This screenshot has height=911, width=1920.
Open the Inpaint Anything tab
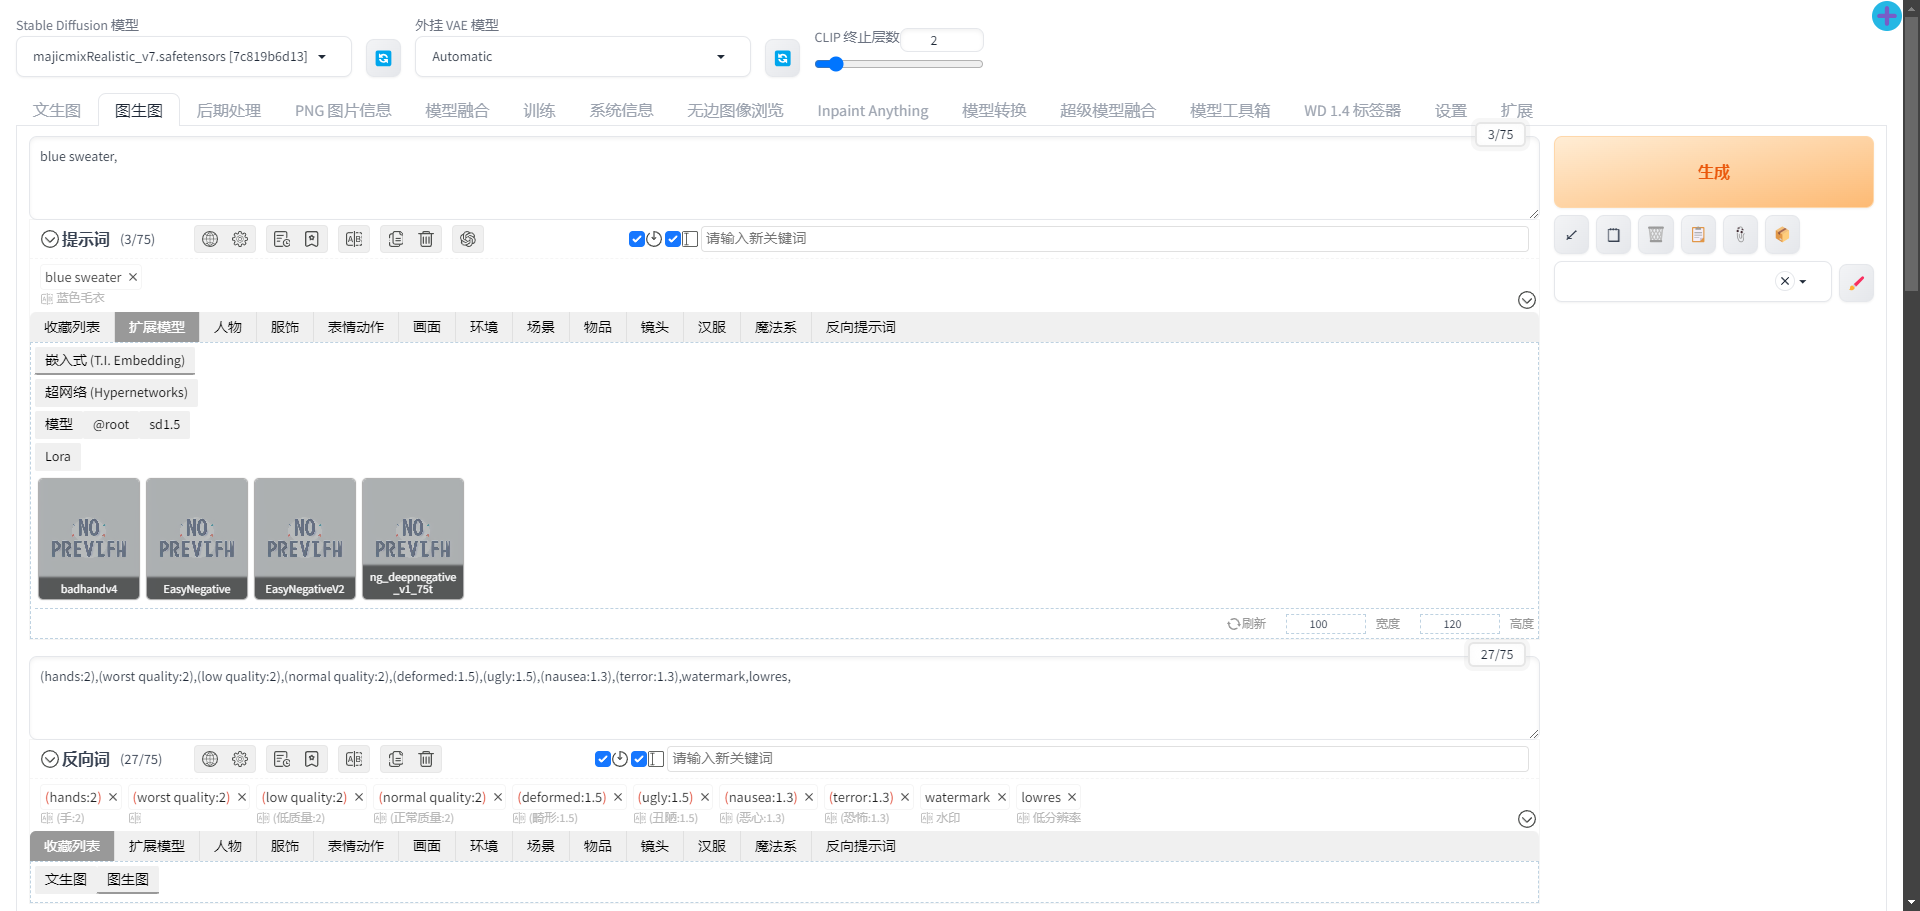[872, 110]
